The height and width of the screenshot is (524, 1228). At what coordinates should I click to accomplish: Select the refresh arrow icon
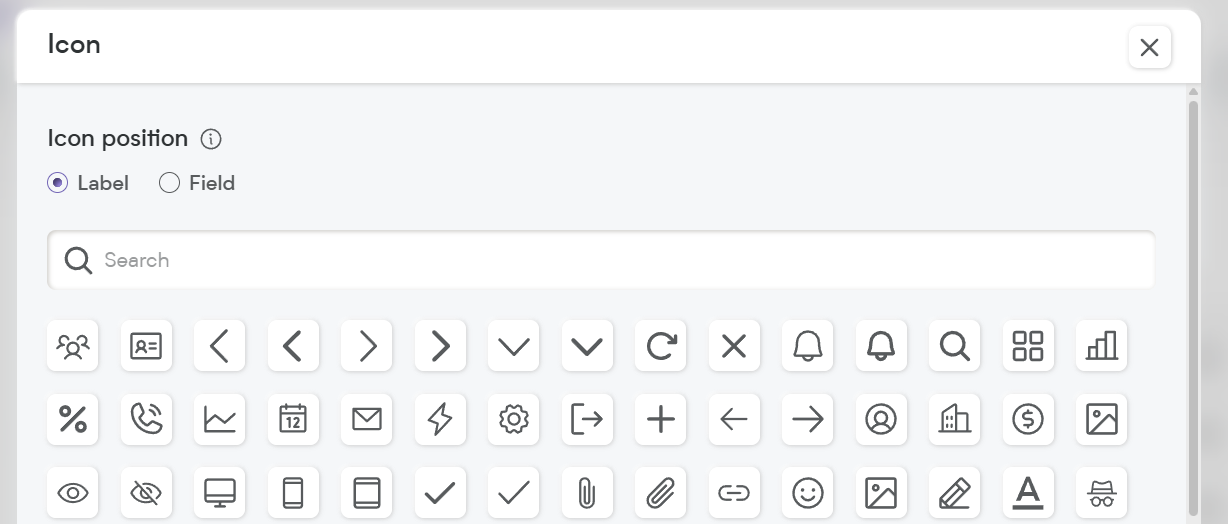tap(661, 346)
